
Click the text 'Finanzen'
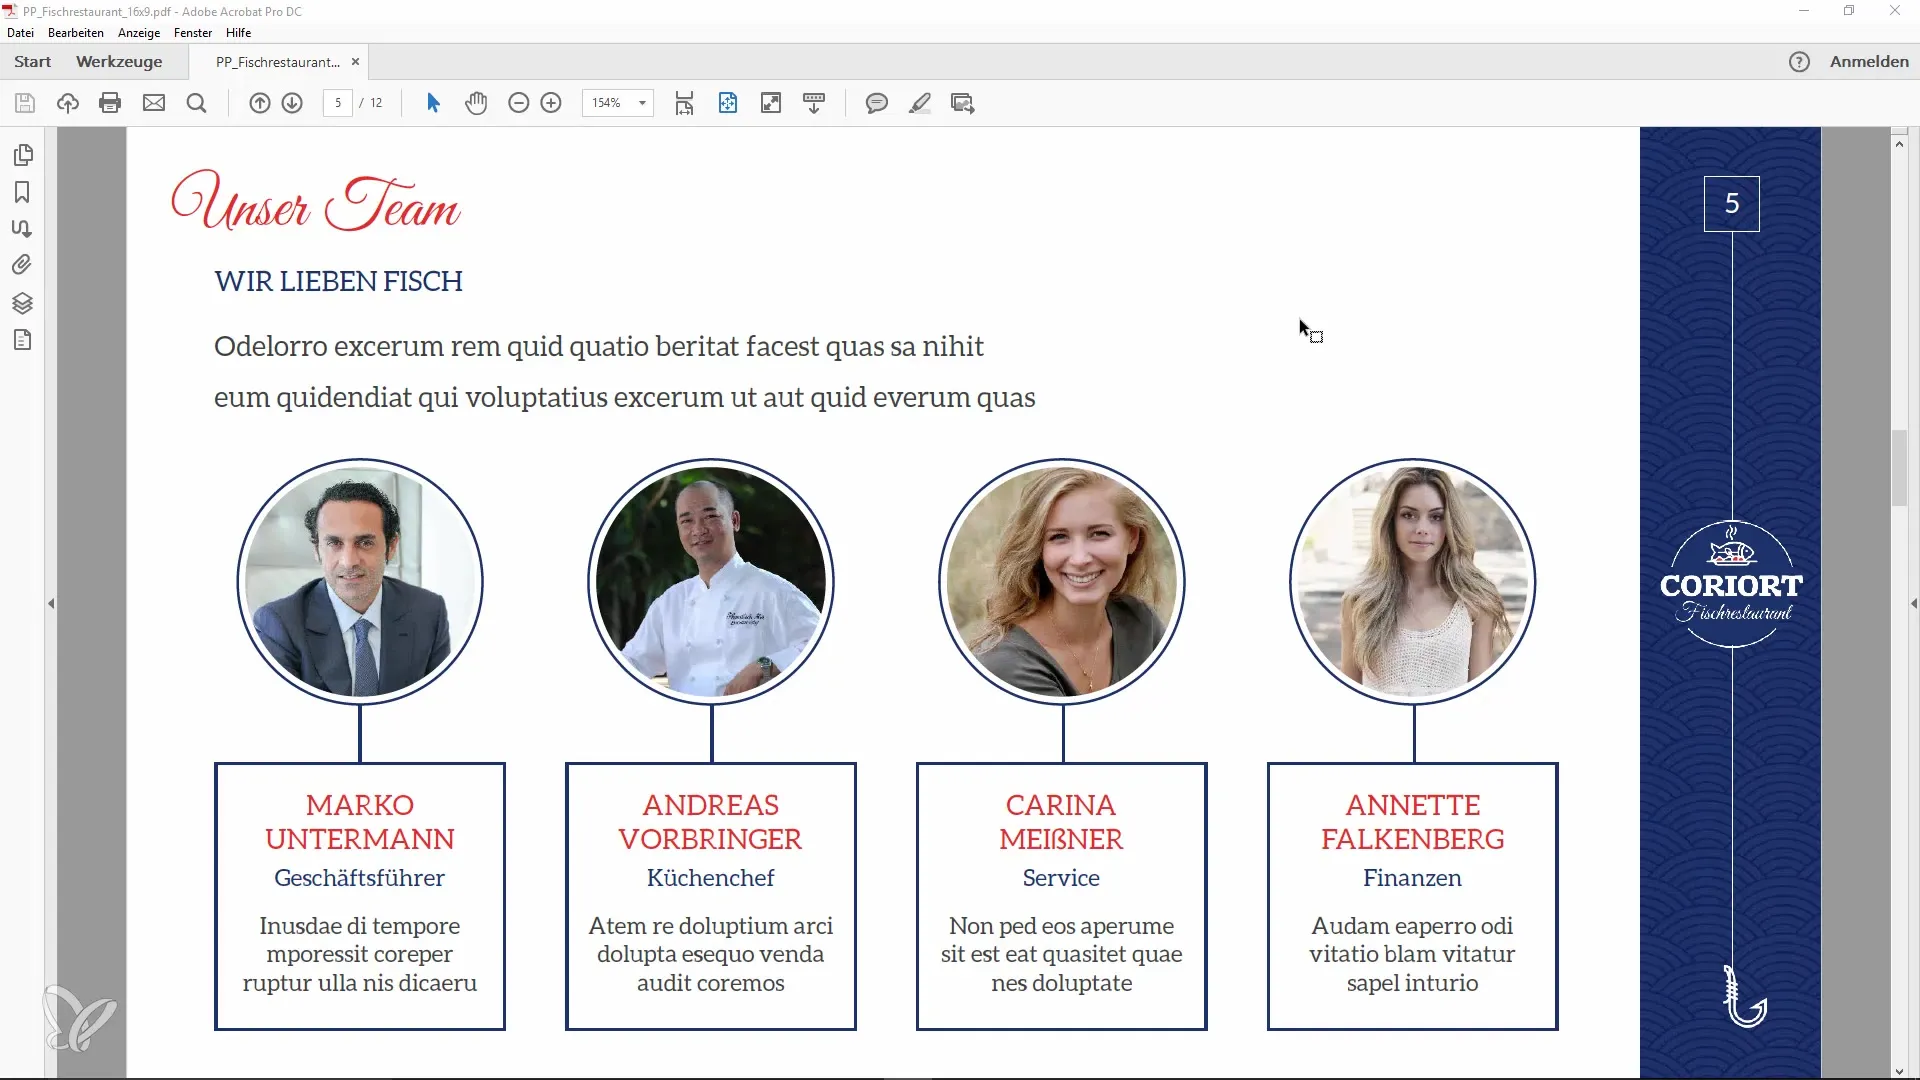pos(1412,878)
